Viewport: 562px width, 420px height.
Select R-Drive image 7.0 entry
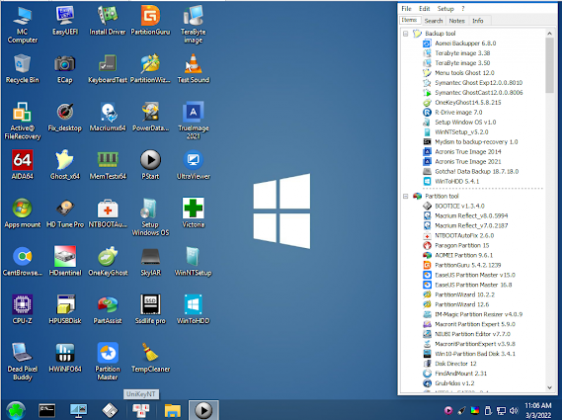point(458,112)
